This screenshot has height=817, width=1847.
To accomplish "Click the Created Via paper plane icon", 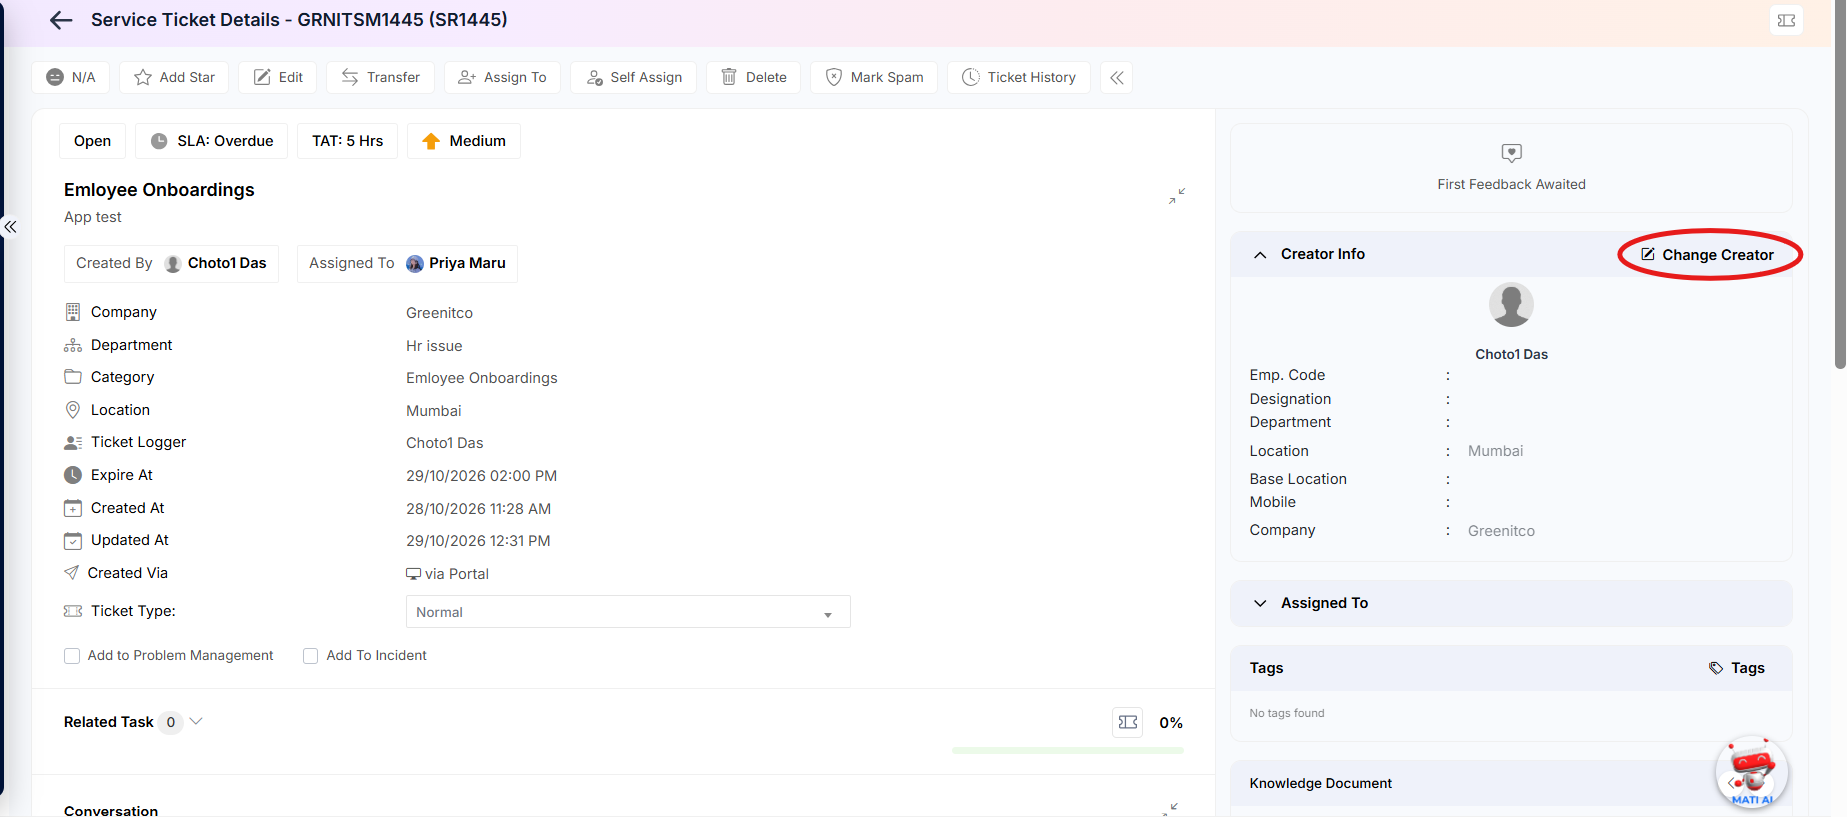I will click(x=71, y=573).
